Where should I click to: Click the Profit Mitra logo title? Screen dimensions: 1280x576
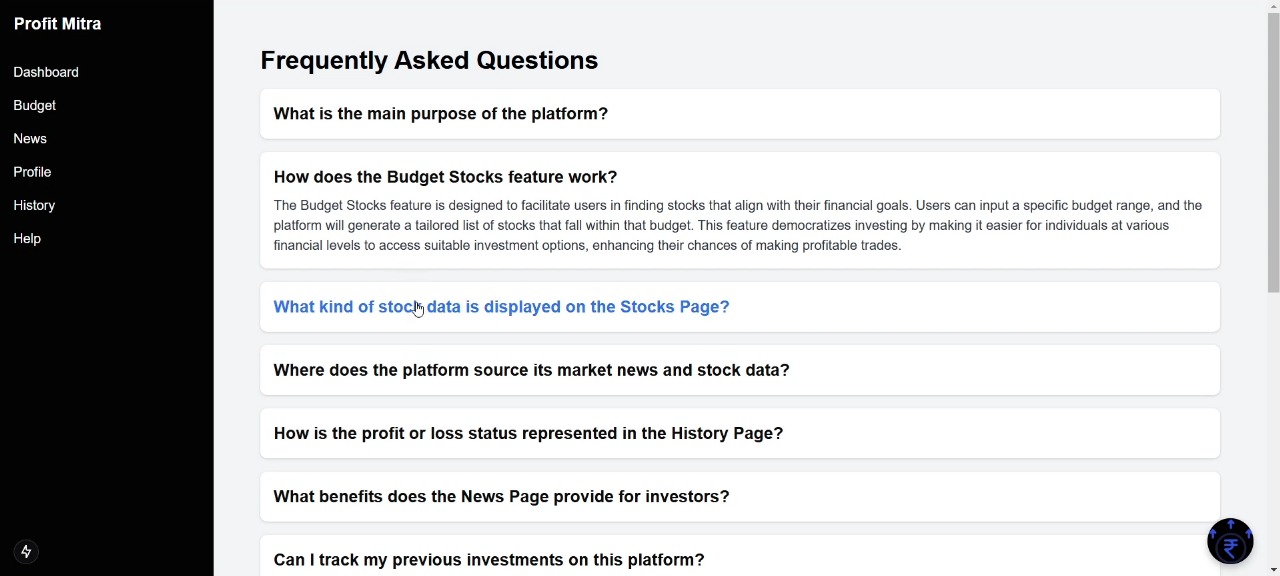coord(58,24)
